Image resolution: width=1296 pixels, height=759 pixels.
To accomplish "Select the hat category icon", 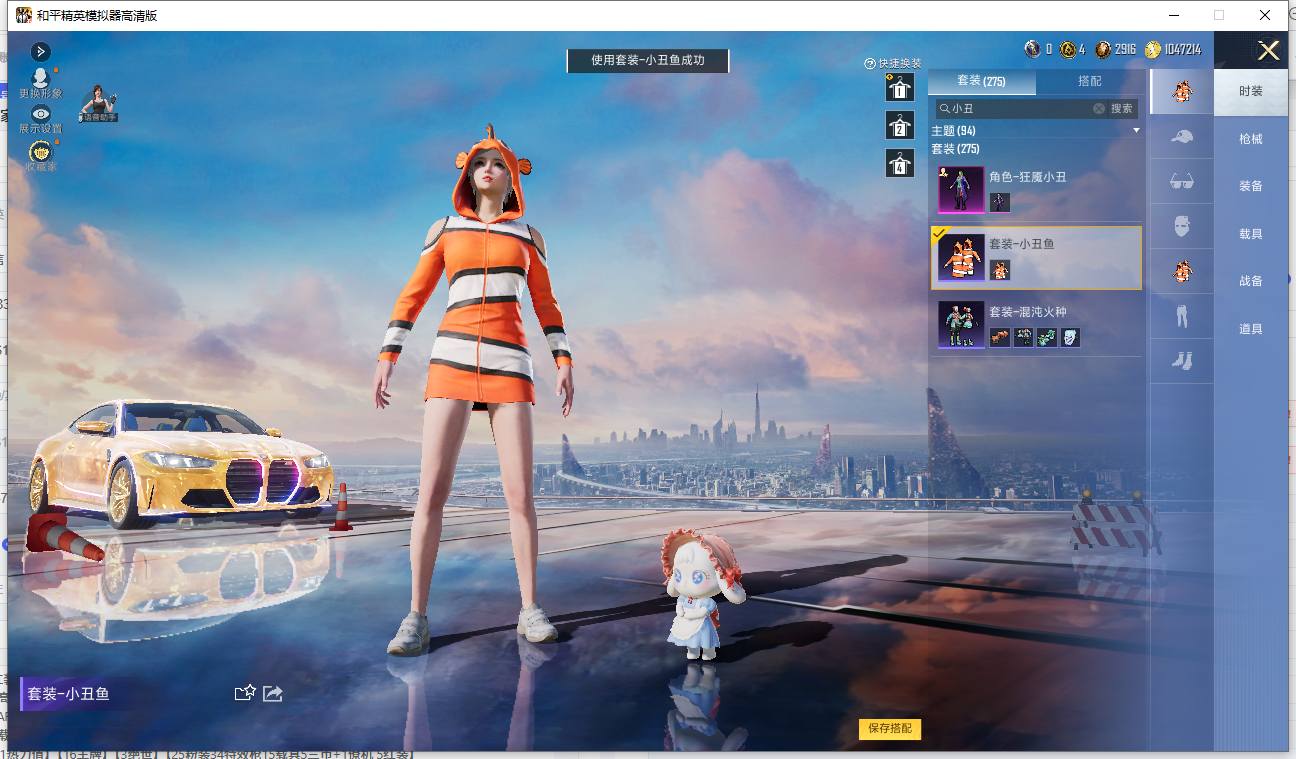I will (x=1182, y=136).
